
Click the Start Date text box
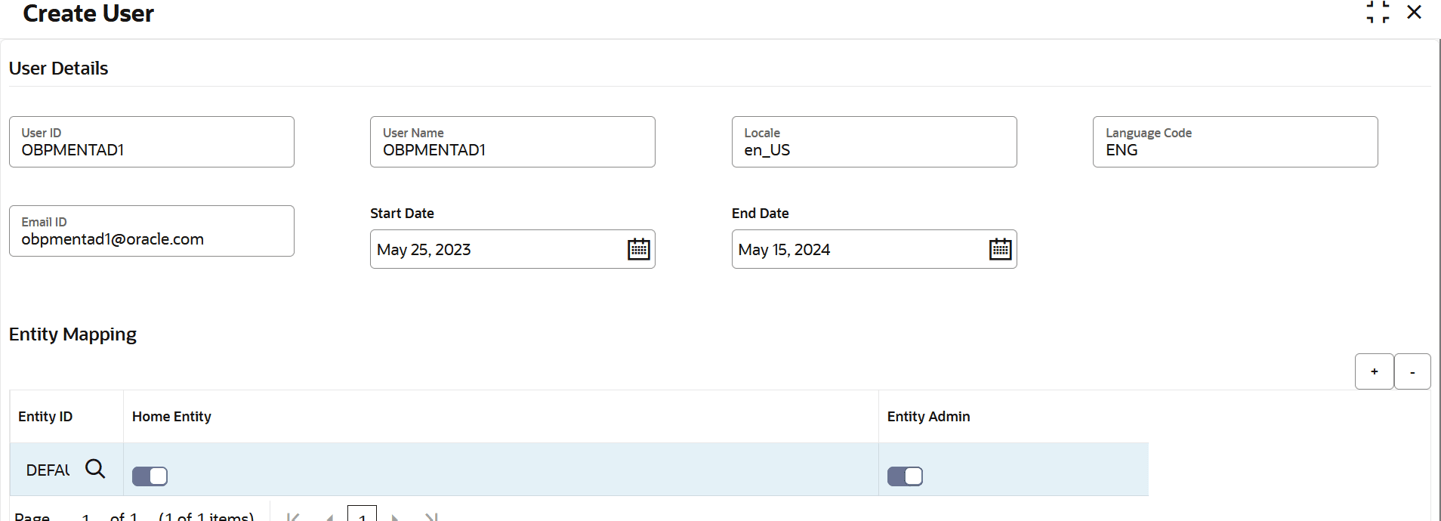[495, 249]
